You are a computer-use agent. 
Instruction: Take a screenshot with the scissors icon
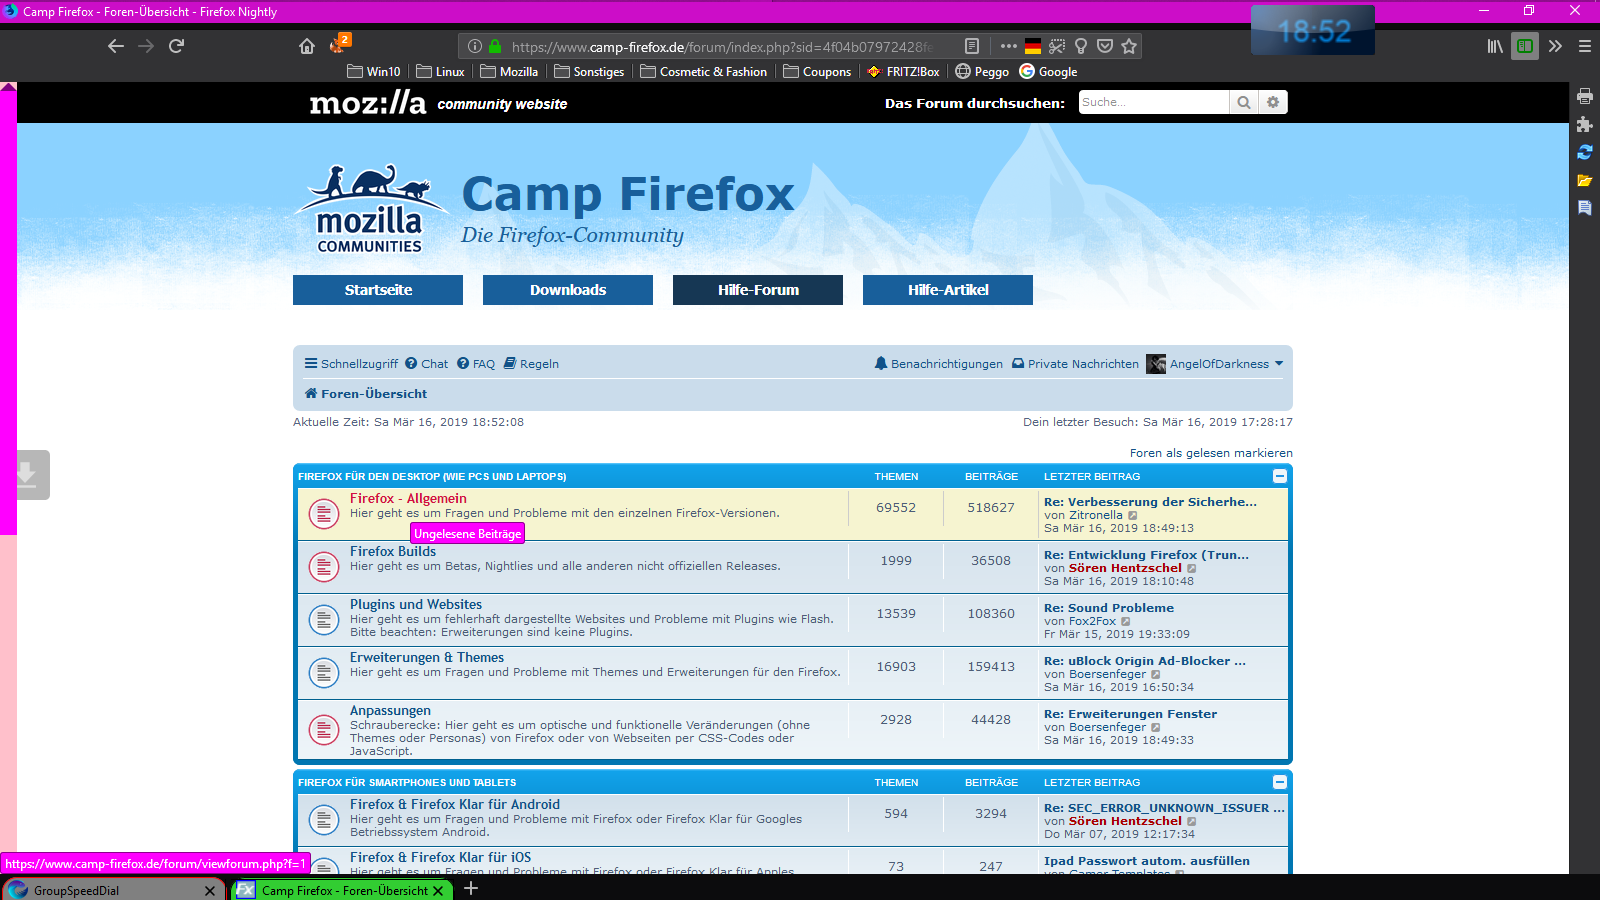coord(1057,46)
